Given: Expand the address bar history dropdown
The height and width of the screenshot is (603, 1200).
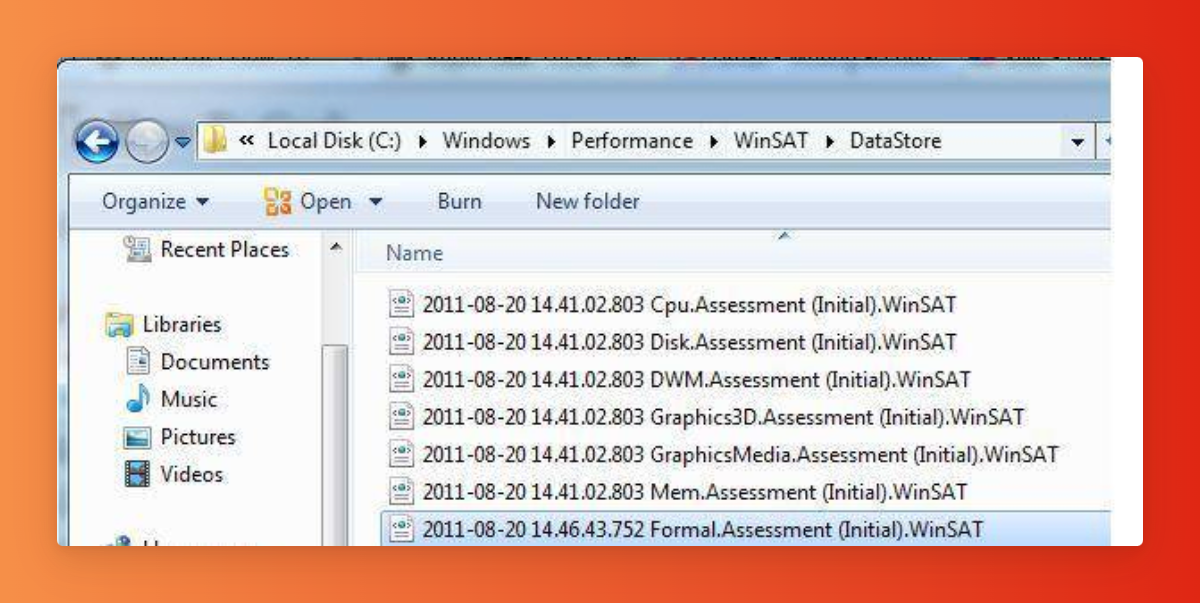Looking at the screenshot, I should (1077, 142).
